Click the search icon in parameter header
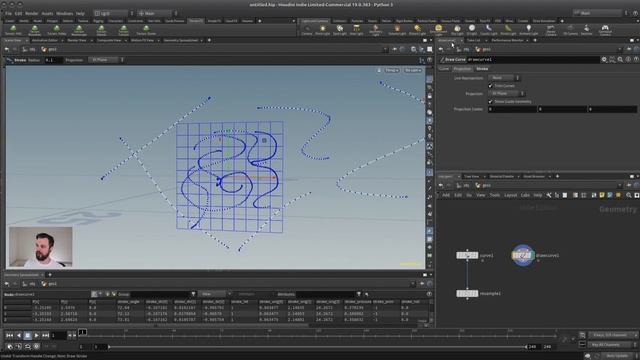This screenshot has width=640, height=360. click(x=620, y=60)
